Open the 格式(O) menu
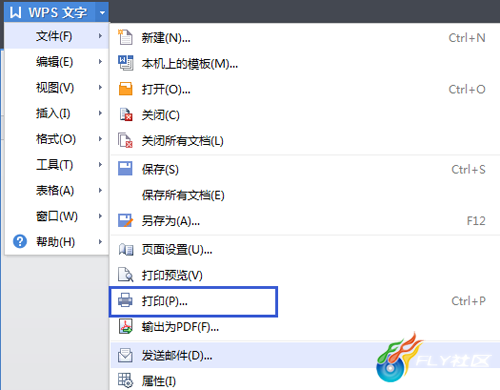This screenshot has width=500, height=390. (57, 139)
